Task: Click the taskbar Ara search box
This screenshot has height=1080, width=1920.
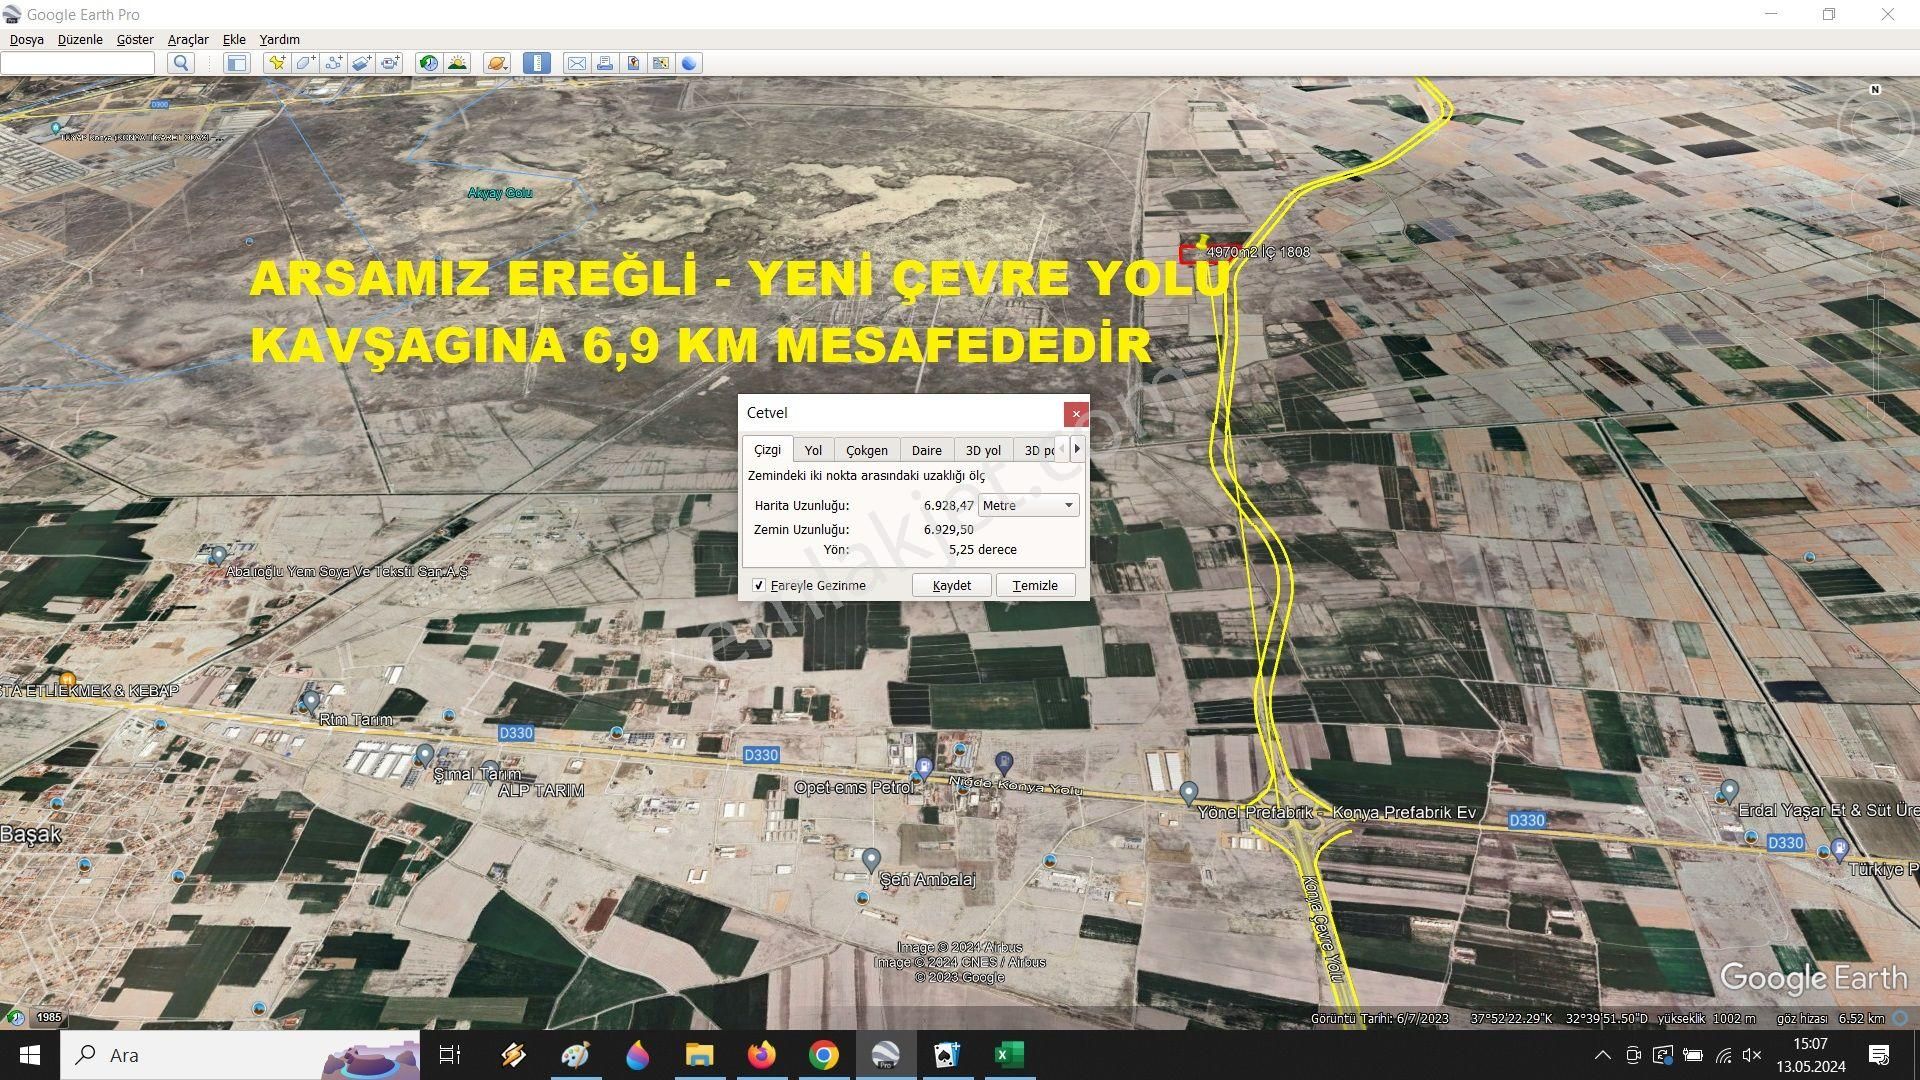Action: [240, 1055]
